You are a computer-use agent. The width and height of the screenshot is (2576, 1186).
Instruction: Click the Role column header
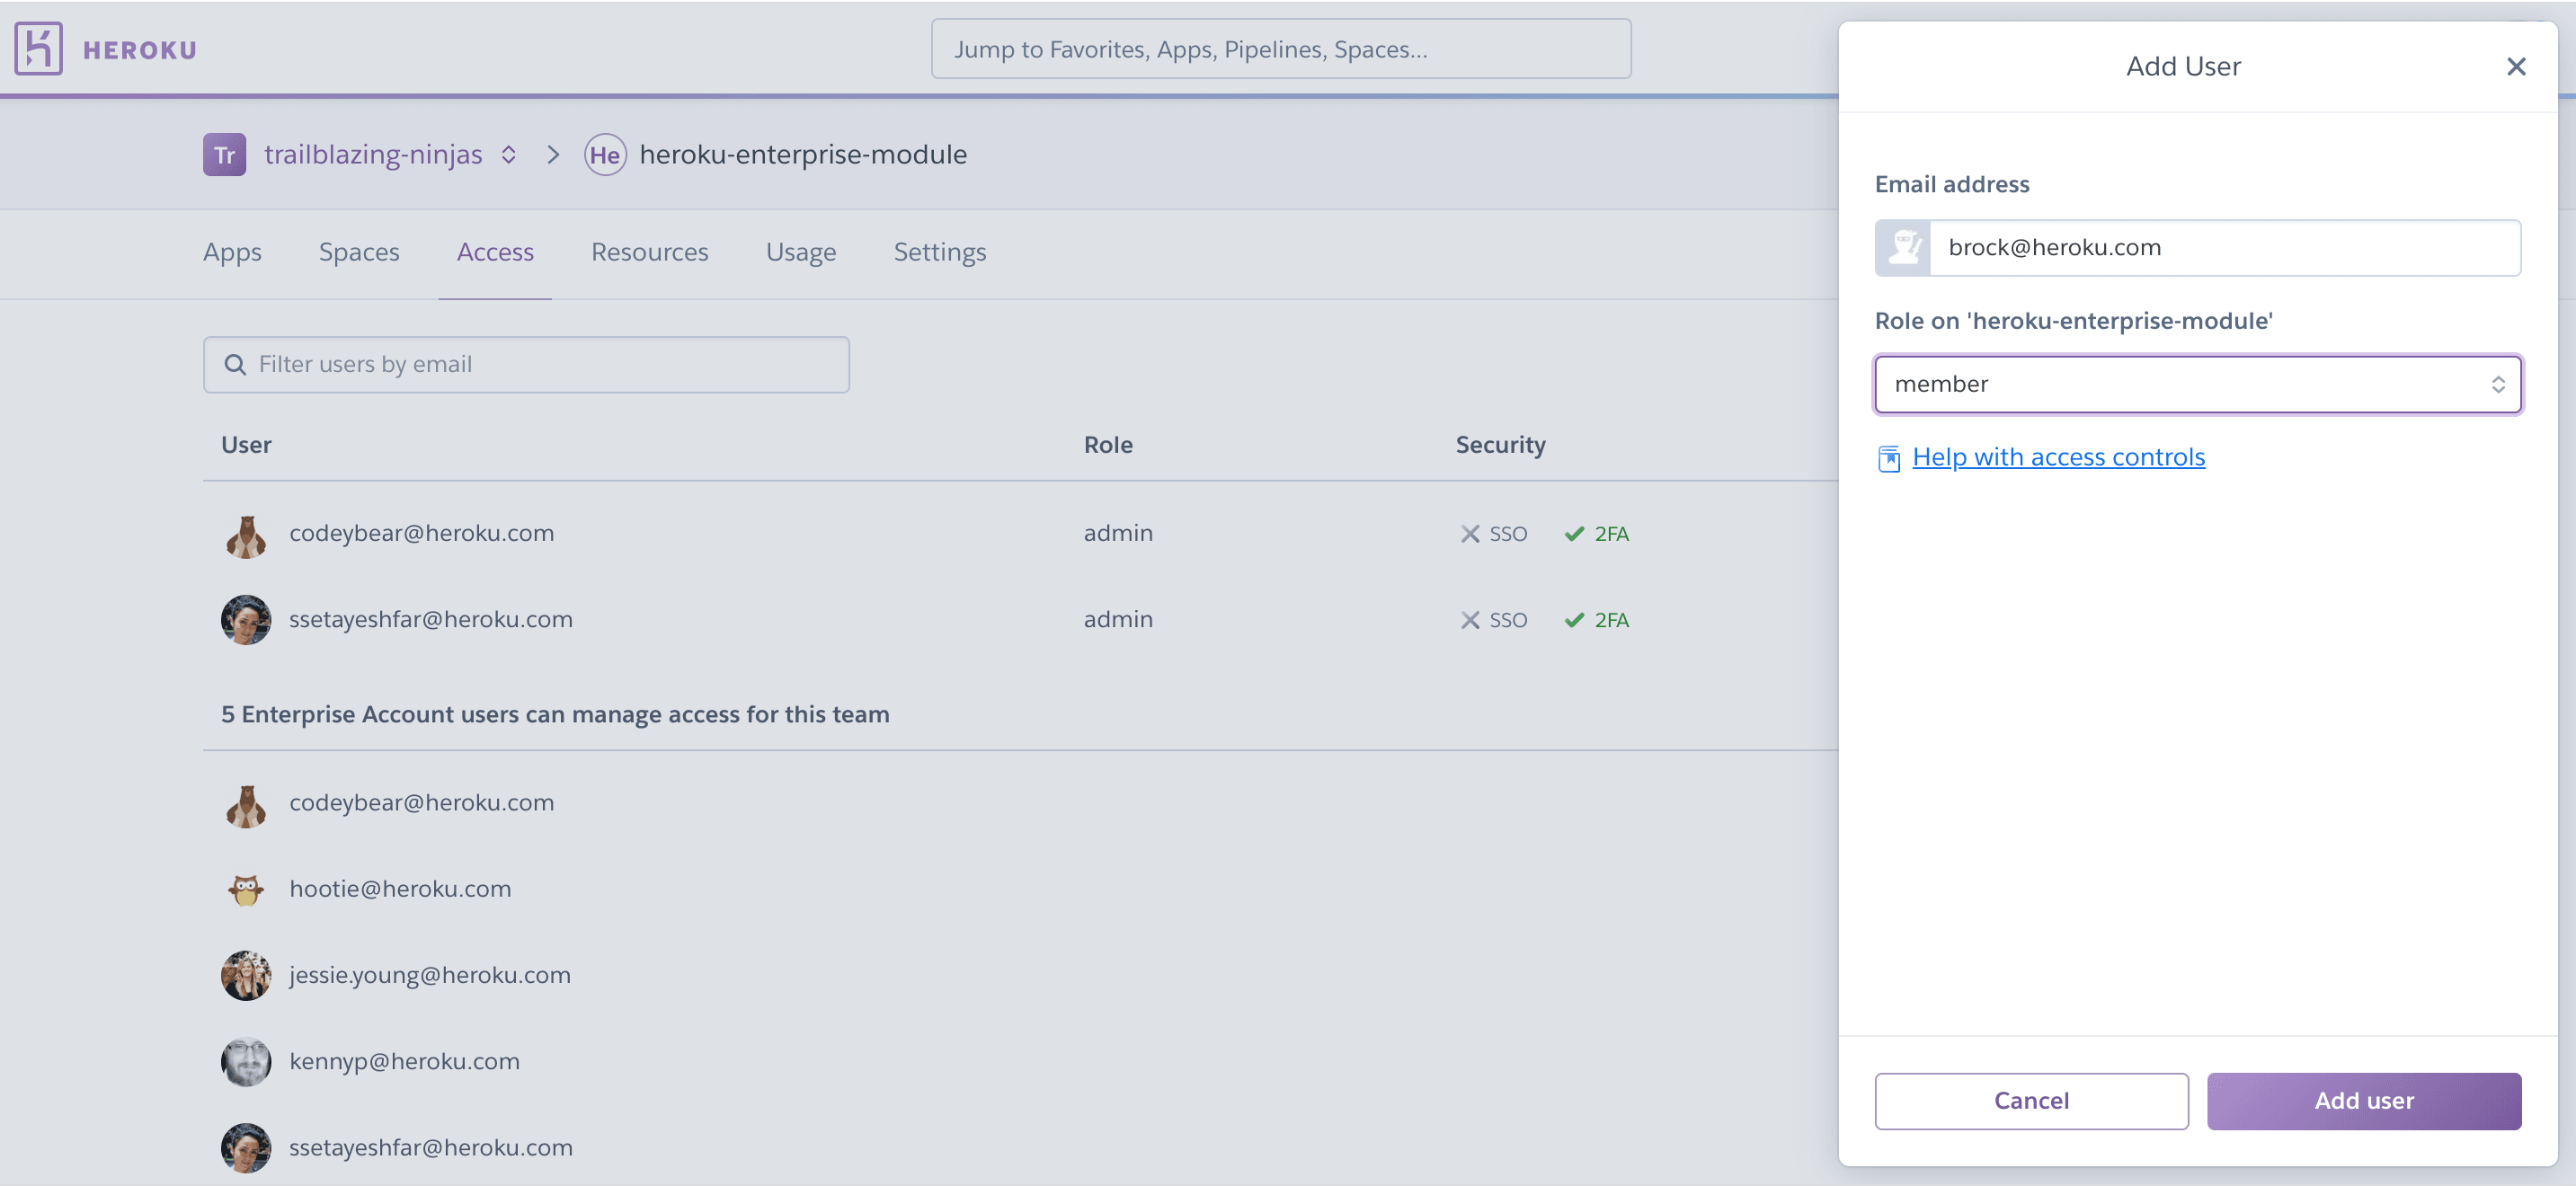coord(1108,445)
